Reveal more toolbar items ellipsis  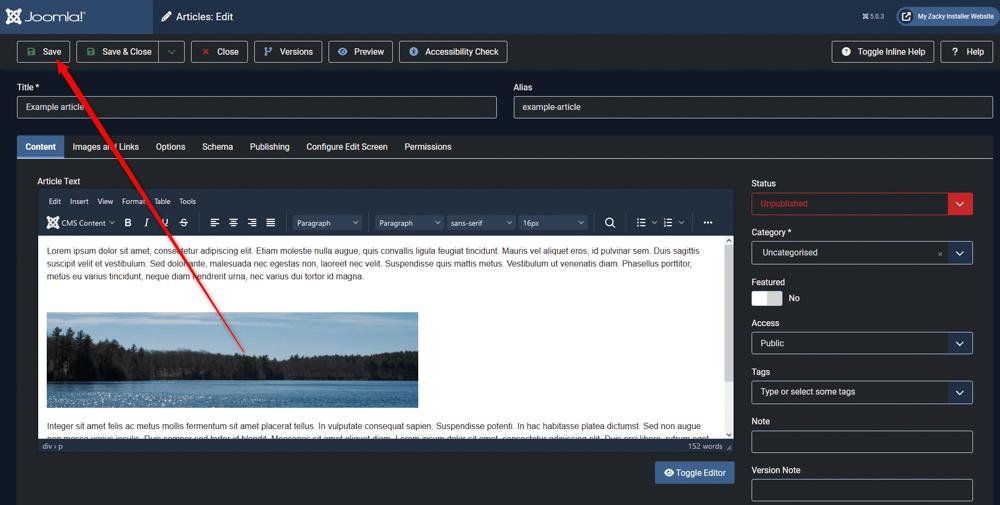(x=708, y=223)
